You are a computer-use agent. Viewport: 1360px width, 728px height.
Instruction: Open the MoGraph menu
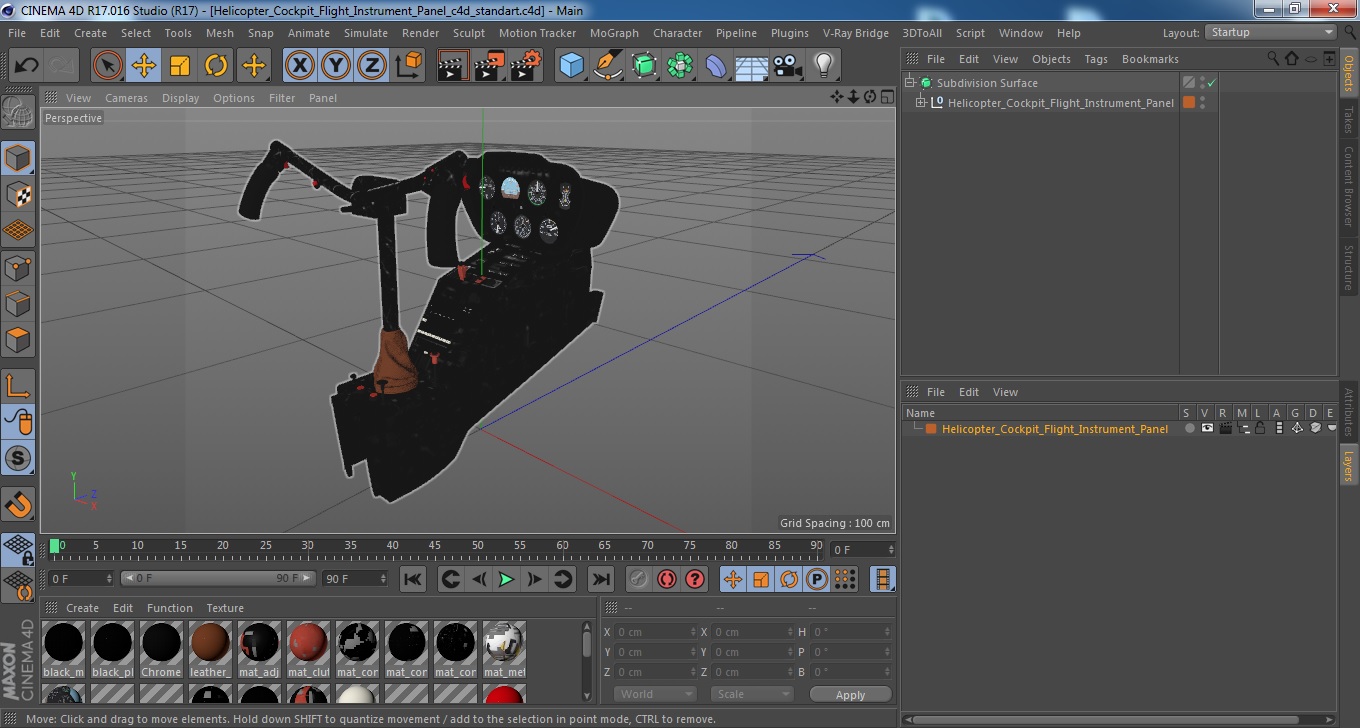[614, 33]
